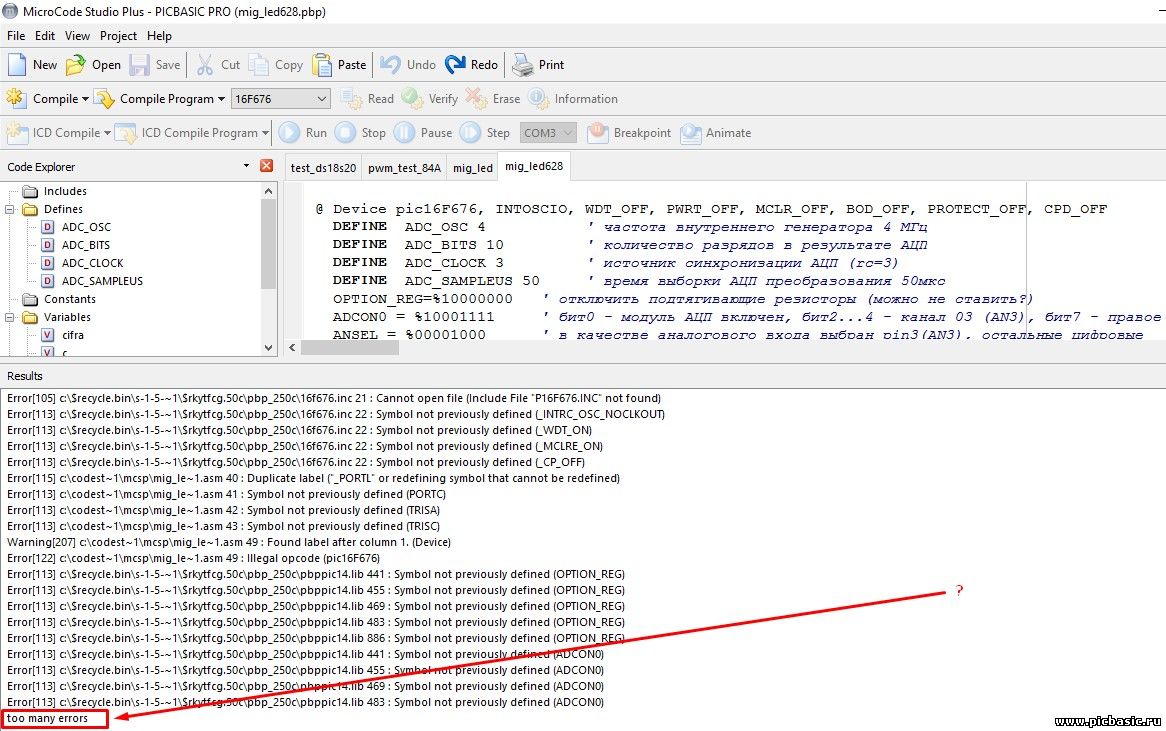Image resolution: width=1166 pixels, height=731 pixels.
Task: Click the Compile toolbar icon
Action: (x=16, y=98)
